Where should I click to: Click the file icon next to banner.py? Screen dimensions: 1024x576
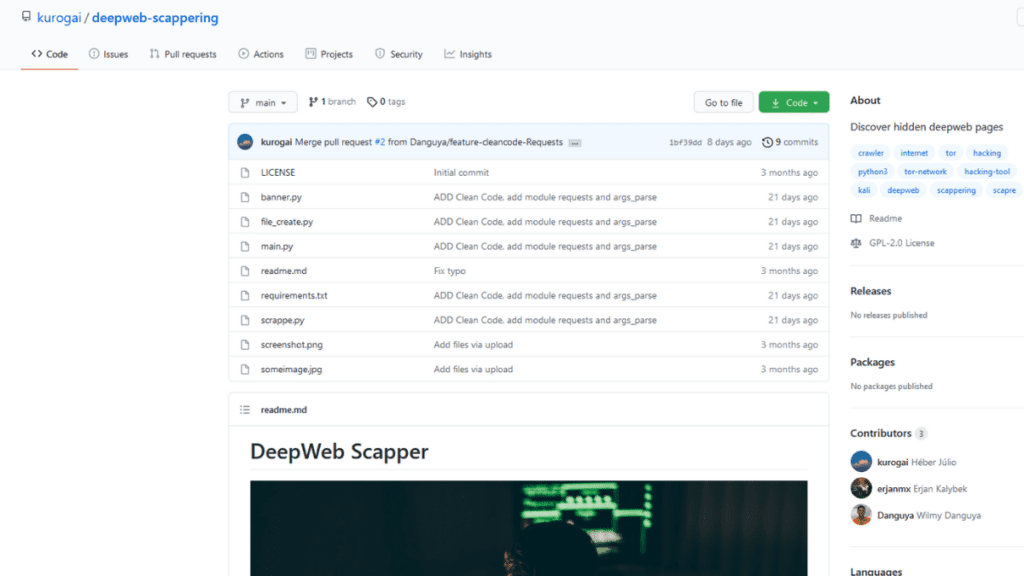point(245,197)
